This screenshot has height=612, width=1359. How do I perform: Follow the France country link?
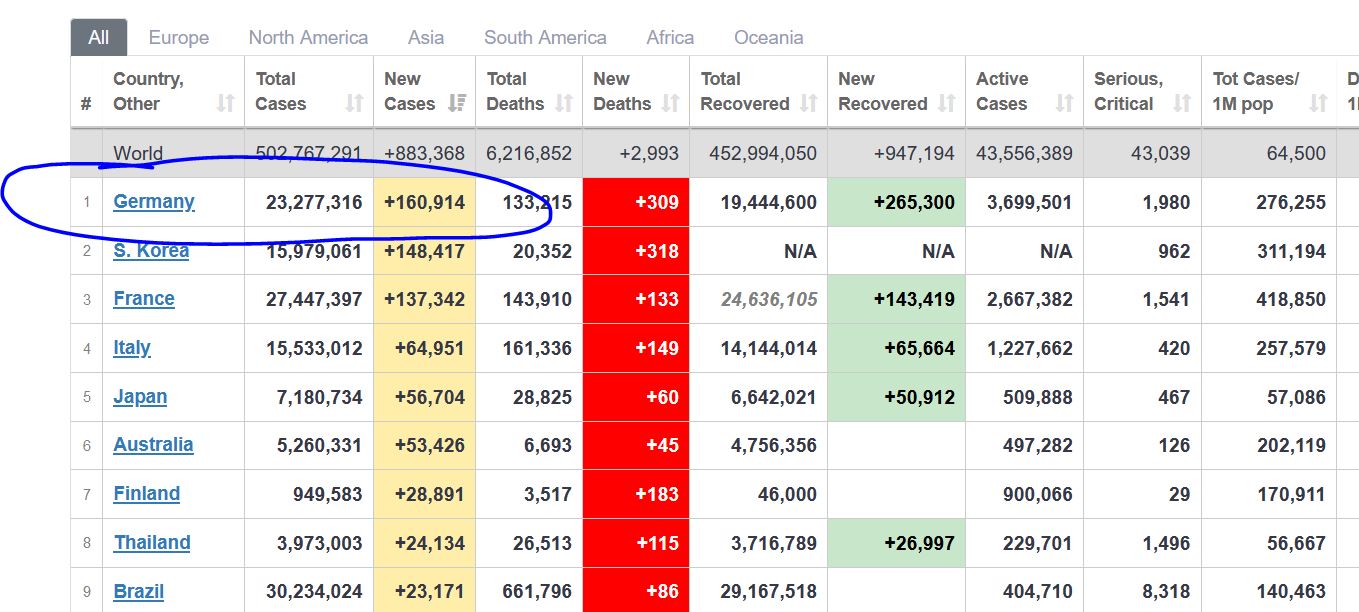tap(144, 299)
